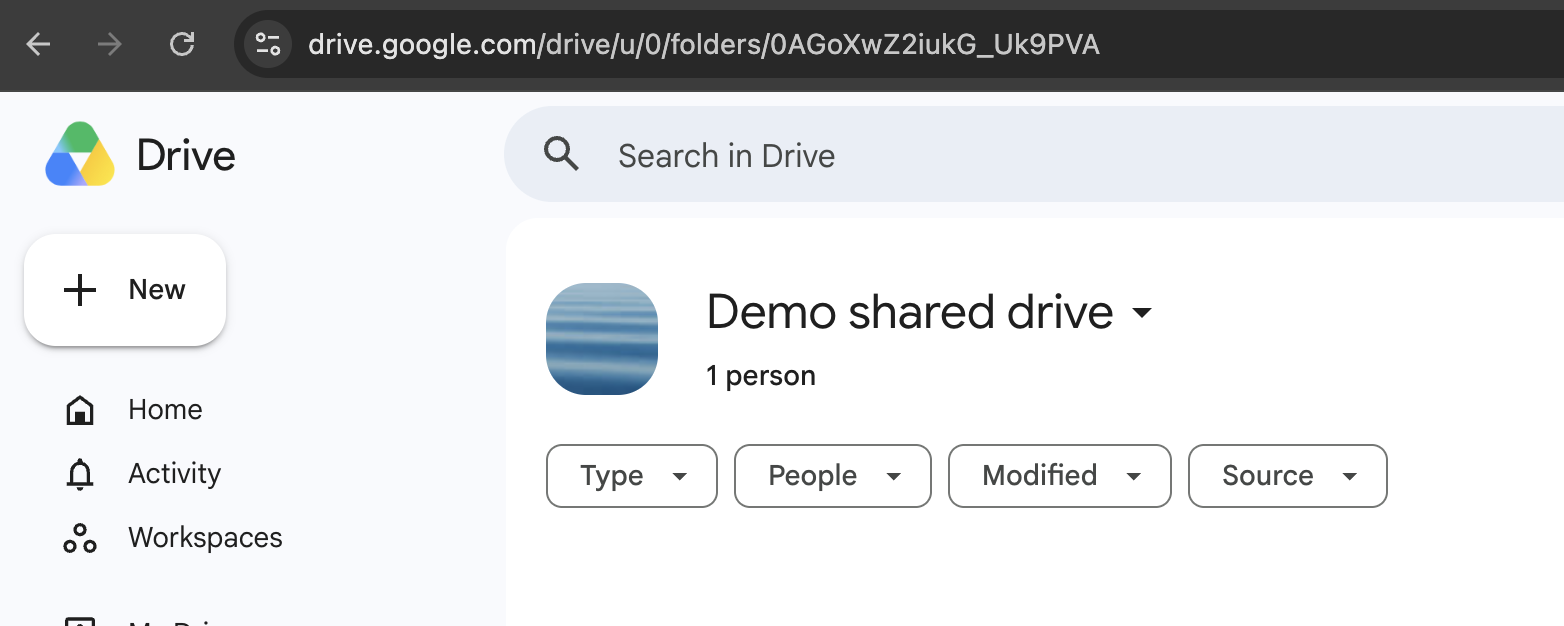Open the People filter dropdown
The height and width of the screenshot is (626, 1564).
[833, 476]
